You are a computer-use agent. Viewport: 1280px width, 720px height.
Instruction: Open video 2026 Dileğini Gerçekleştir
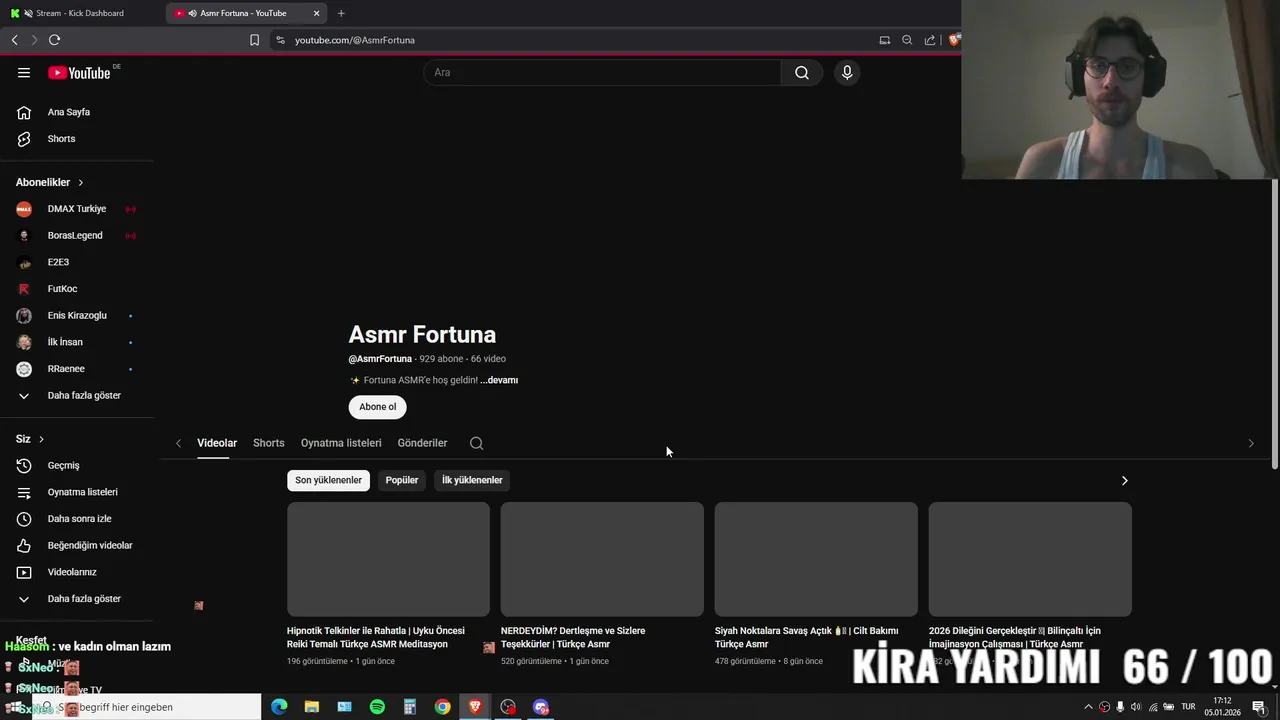tap(1015, 637)
